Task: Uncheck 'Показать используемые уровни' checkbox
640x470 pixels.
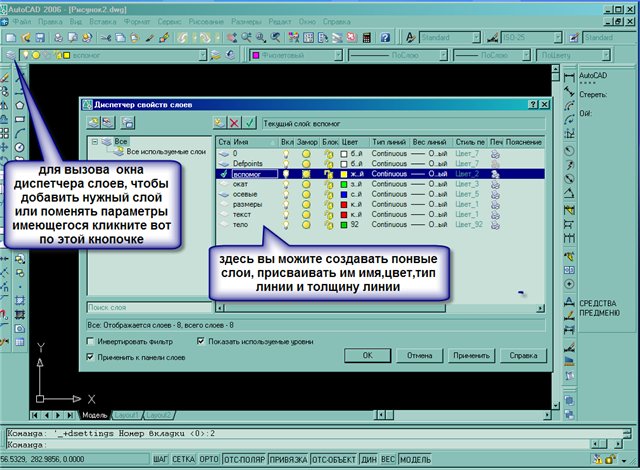Action: pyautogui.click(x=201, y=341)
